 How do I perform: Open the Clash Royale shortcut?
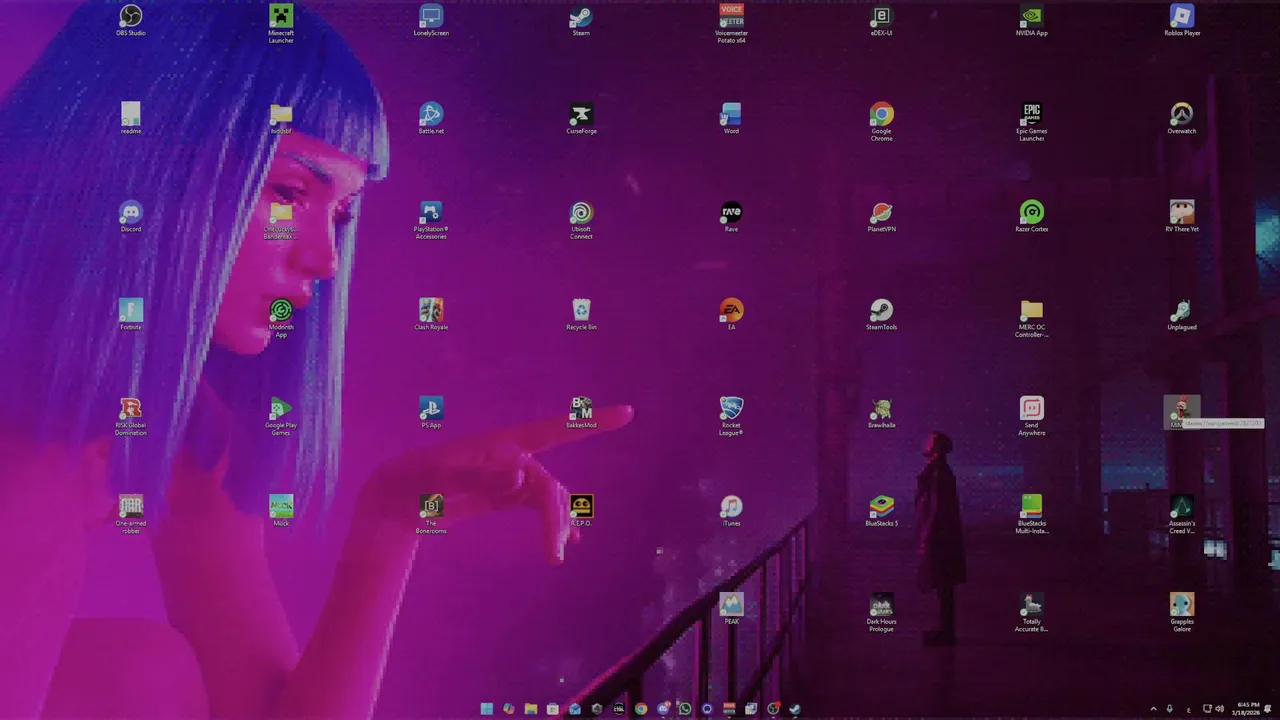coord(431,315)
